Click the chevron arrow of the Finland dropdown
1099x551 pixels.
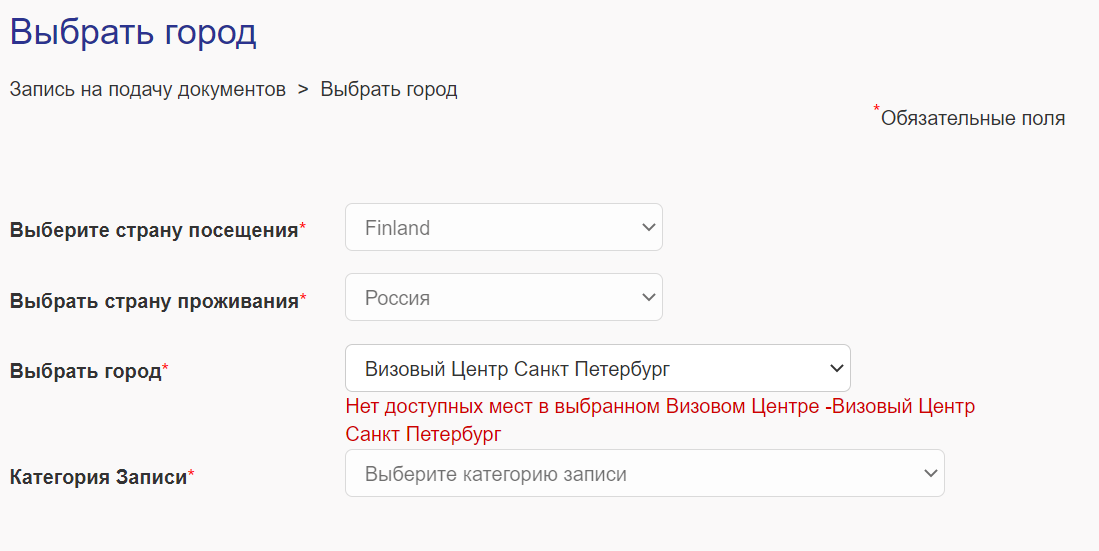coord(647,228)
